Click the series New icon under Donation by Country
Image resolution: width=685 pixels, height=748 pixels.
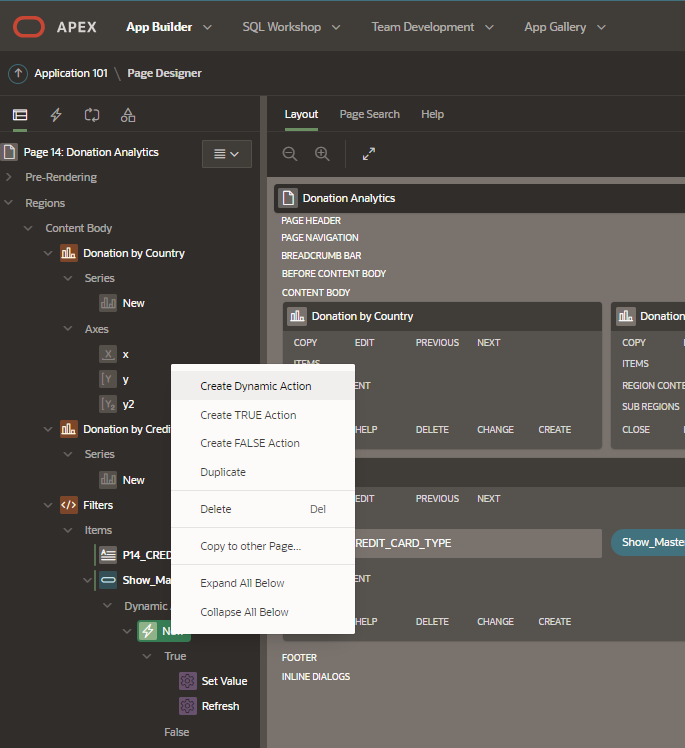click(x=108, y=303)
